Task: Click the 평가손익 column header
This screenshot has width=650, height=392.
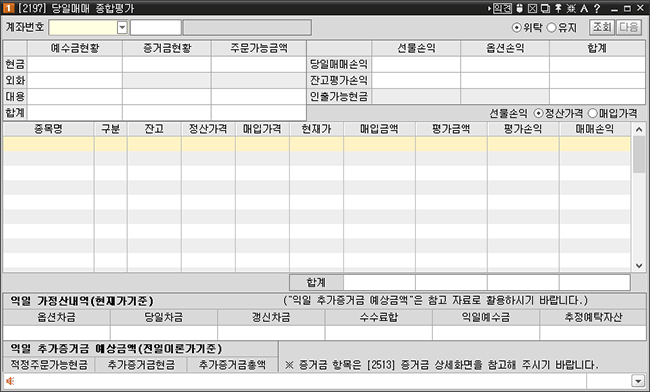Action: coord(523,129)
